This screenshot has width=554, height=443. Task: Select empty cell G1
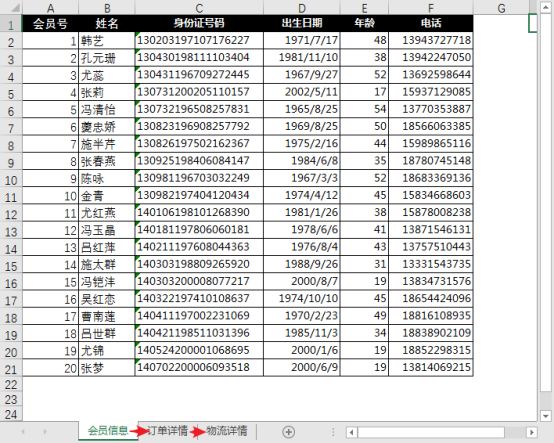click(501, 23)
